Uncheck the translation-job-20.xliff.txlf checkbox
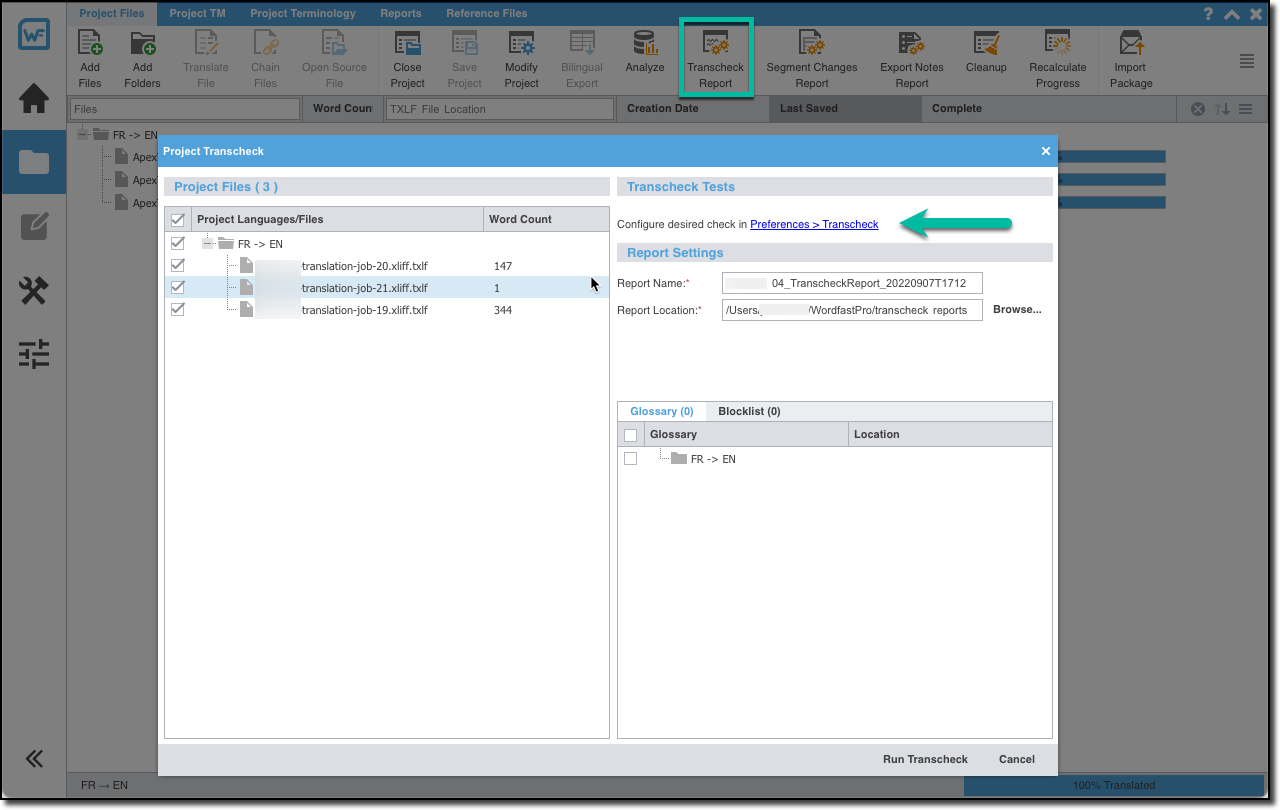 [x=178, y=265]
